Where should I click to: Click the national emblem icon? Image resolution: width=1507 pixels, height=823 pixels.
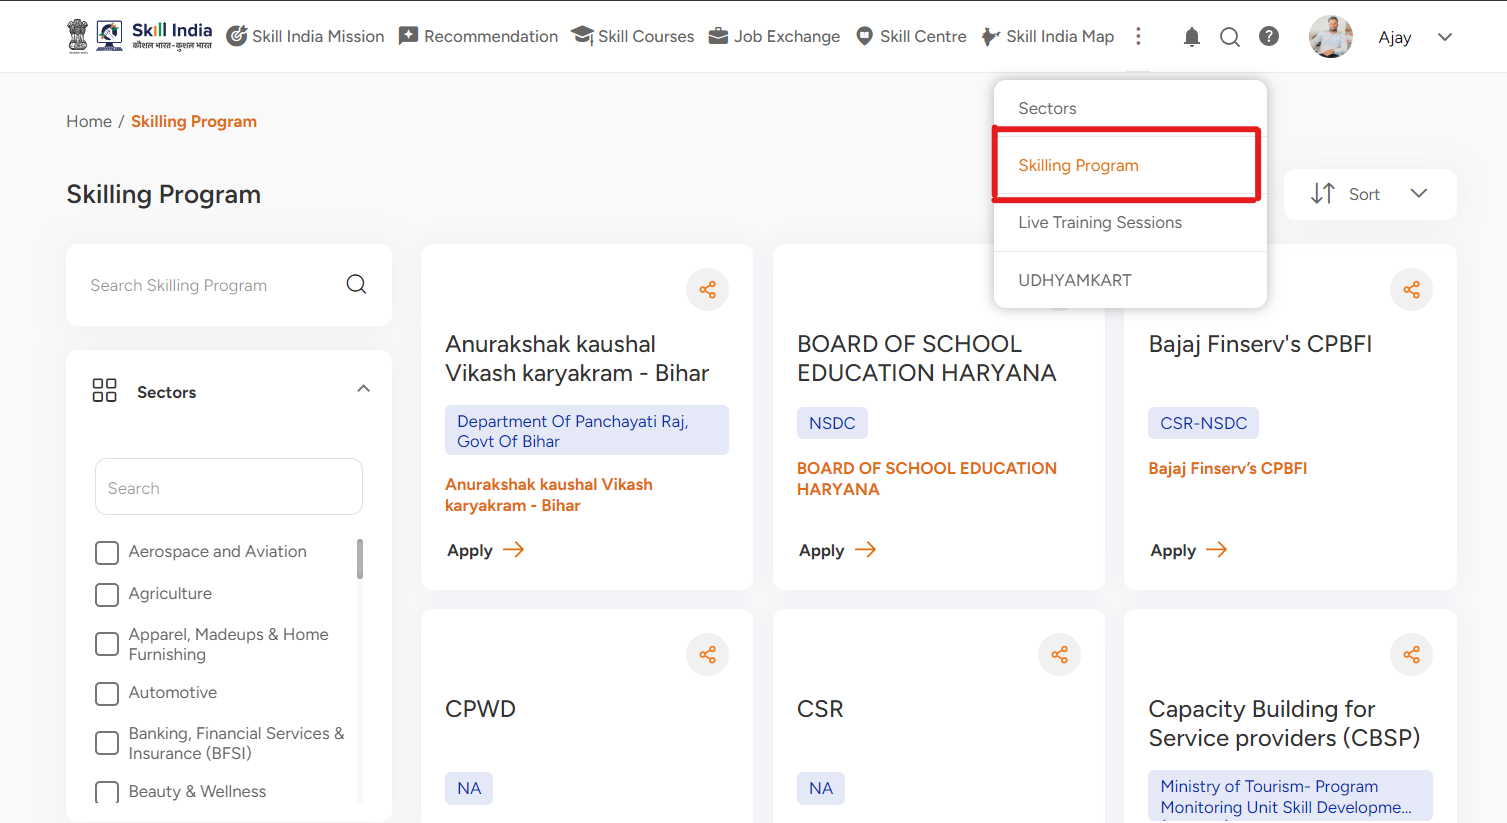pyautogui.click(x=78, y=36)
